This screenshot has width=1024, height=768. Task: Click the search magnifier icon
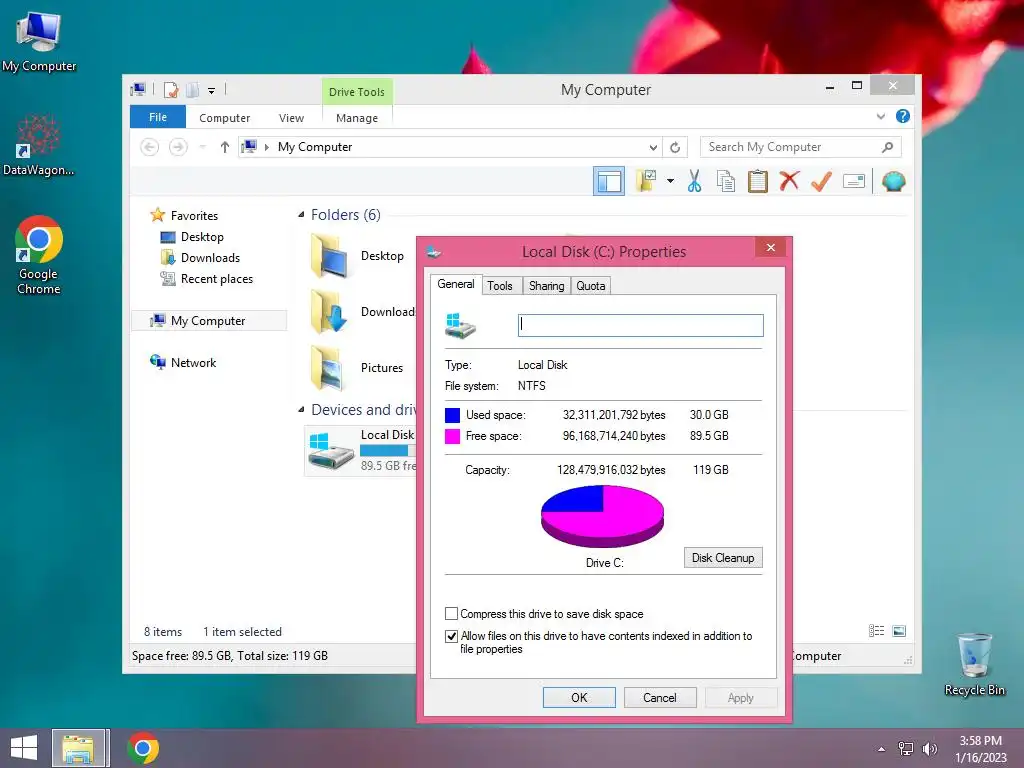[x=887, y=147]
